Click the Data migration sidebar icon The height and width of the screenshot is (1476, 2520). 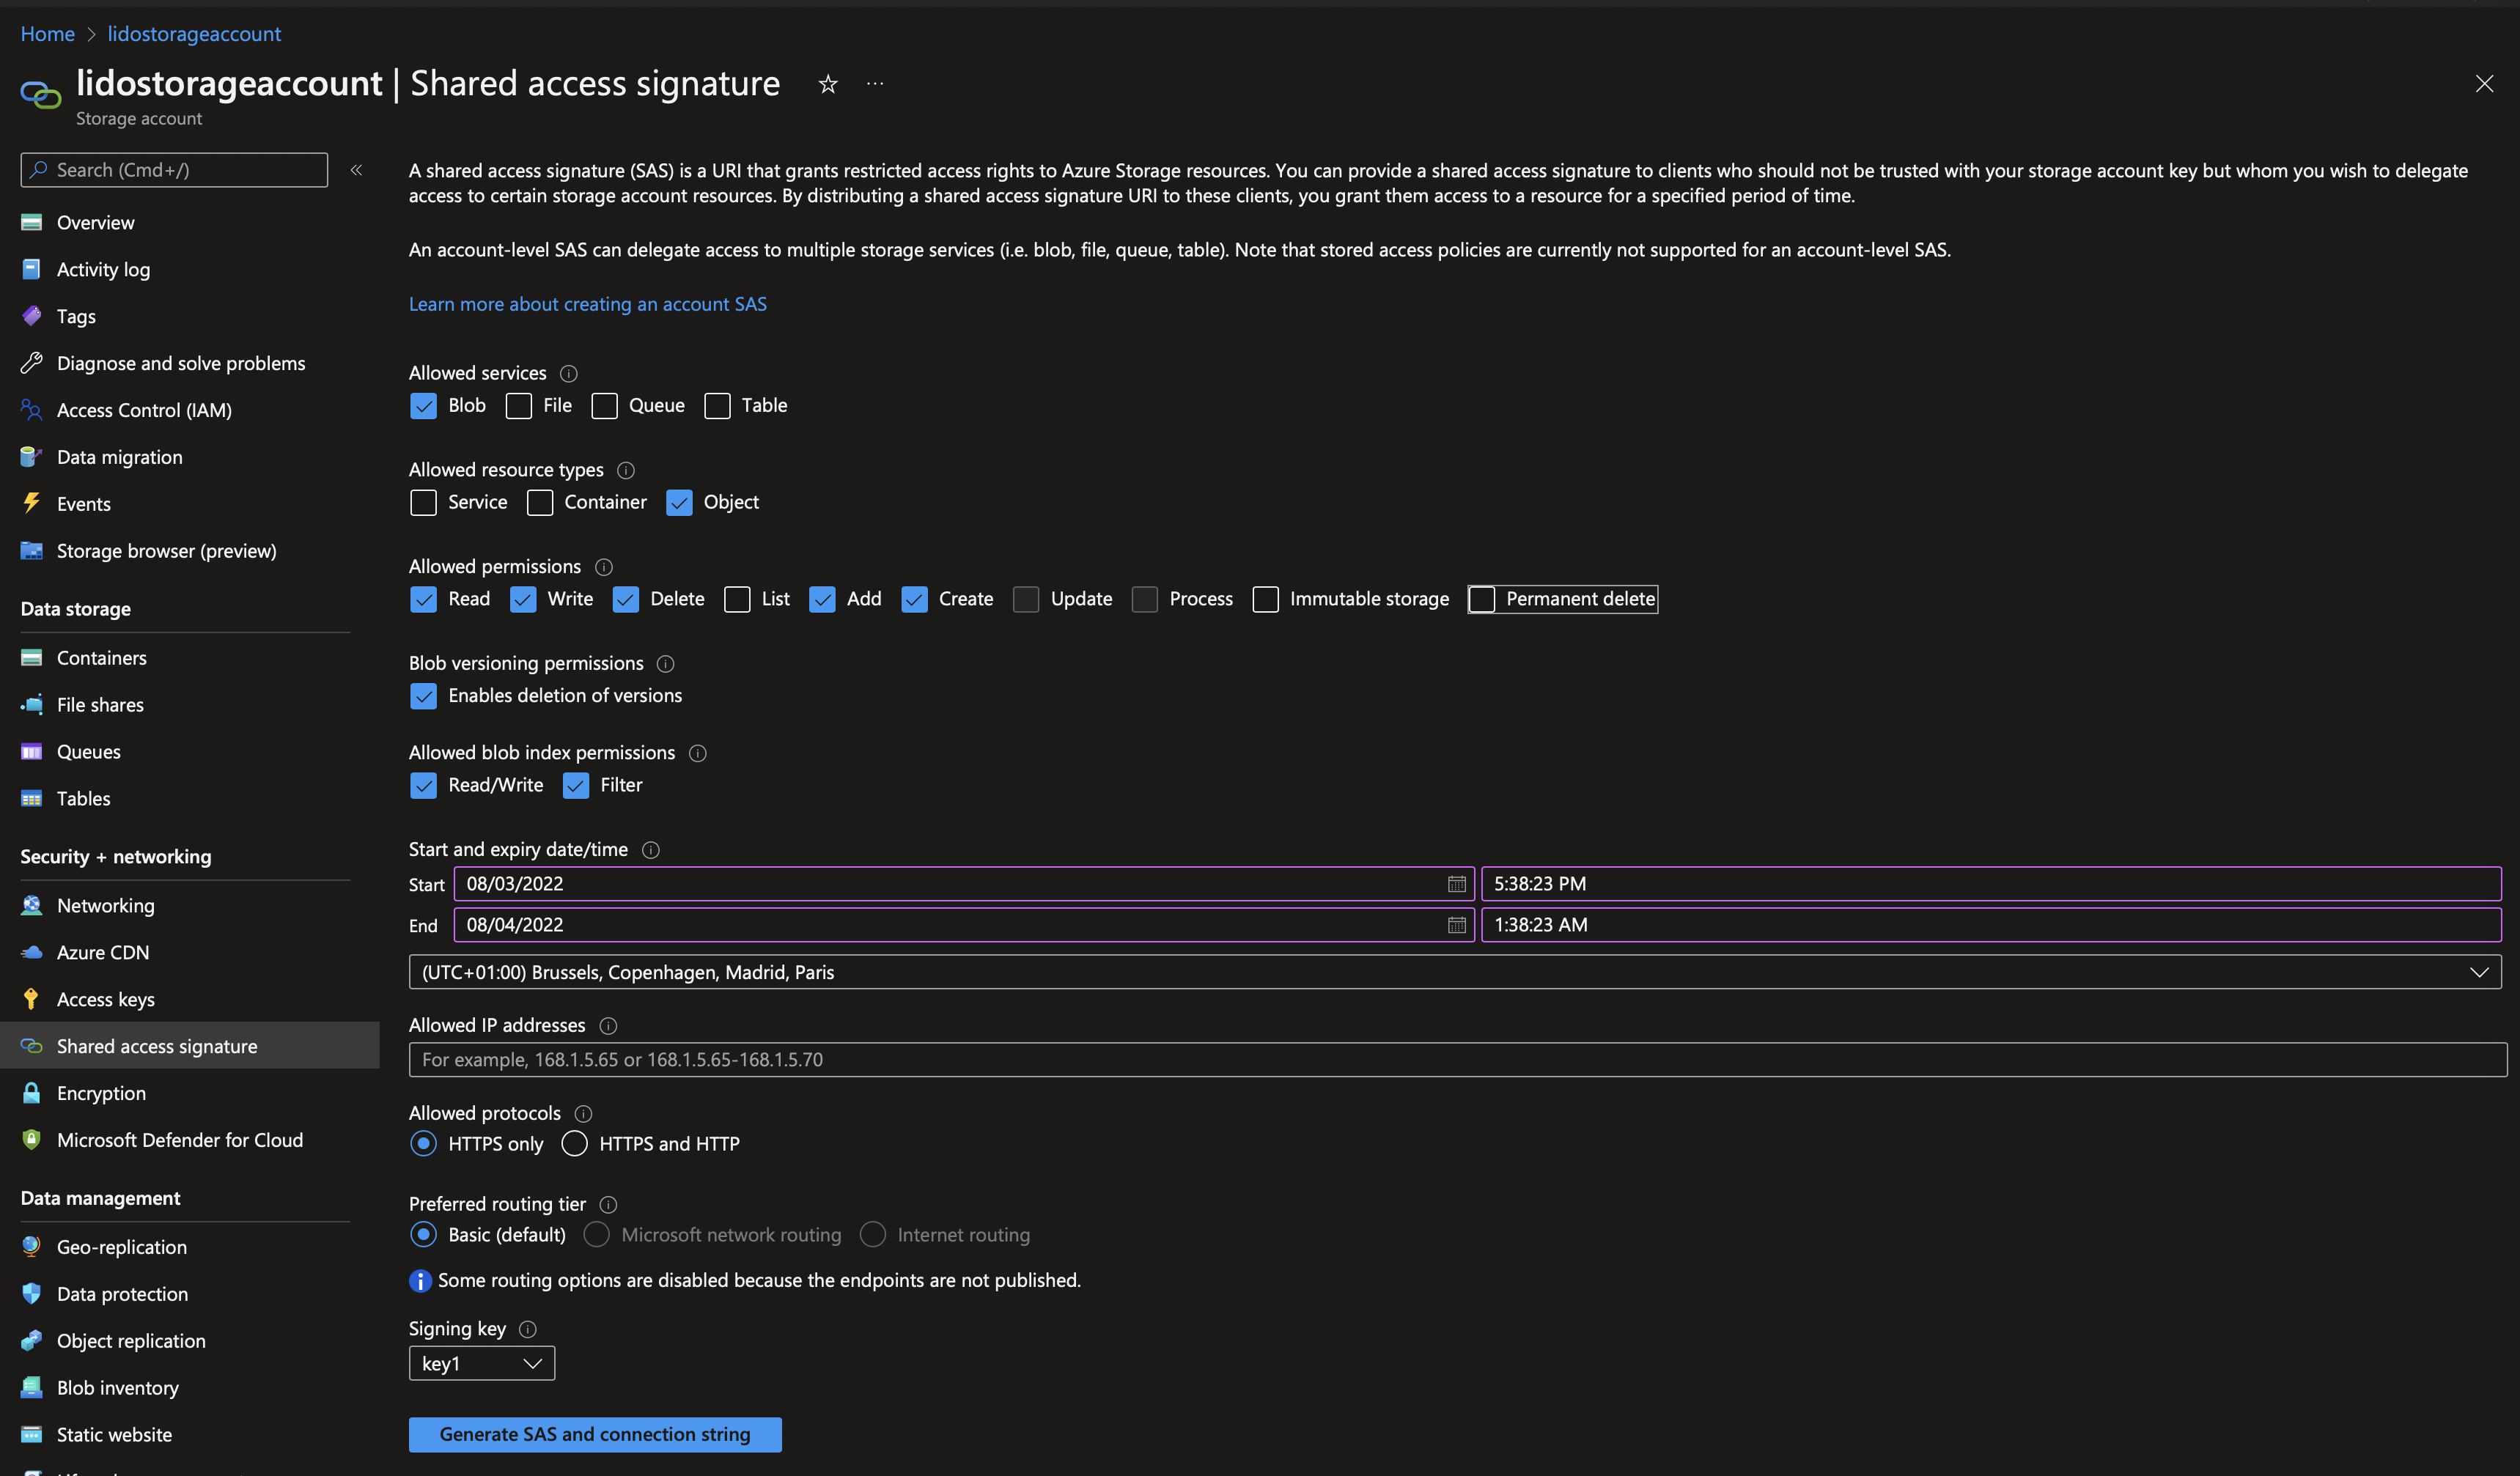(x=32, y=458)
